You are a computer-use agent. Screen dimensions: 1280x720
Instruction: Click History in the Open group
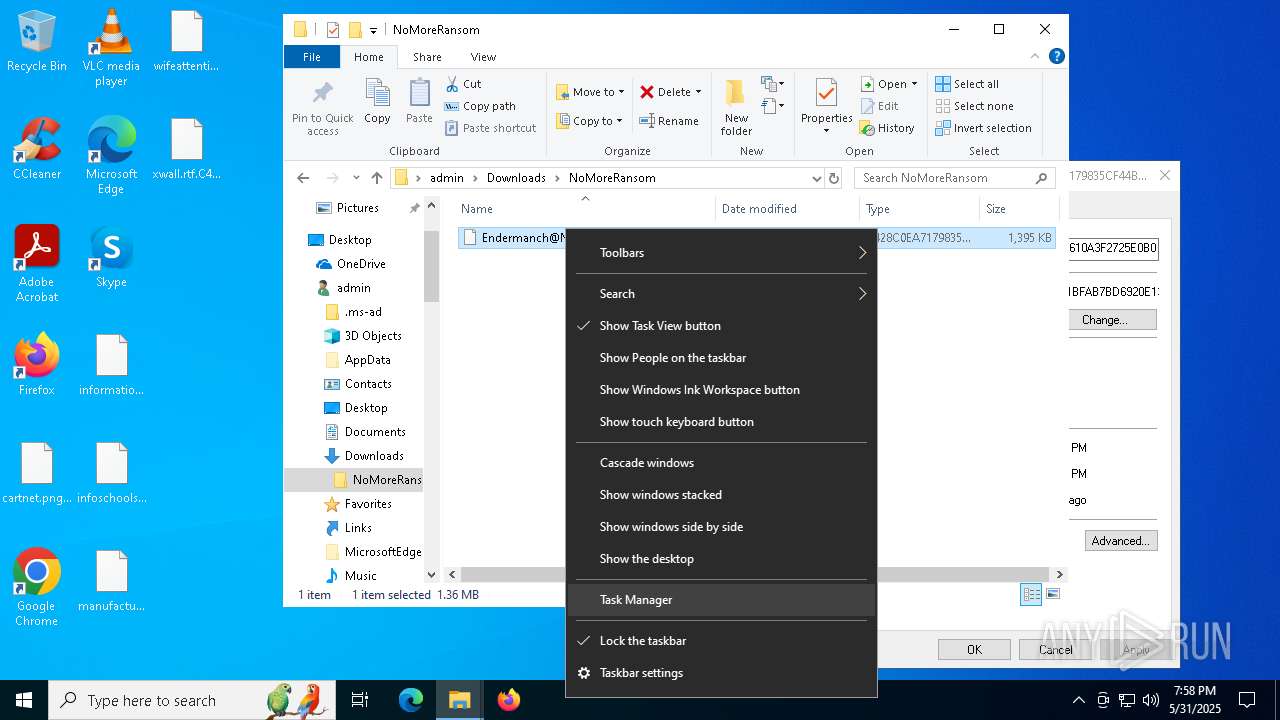(x=887, y=128)
